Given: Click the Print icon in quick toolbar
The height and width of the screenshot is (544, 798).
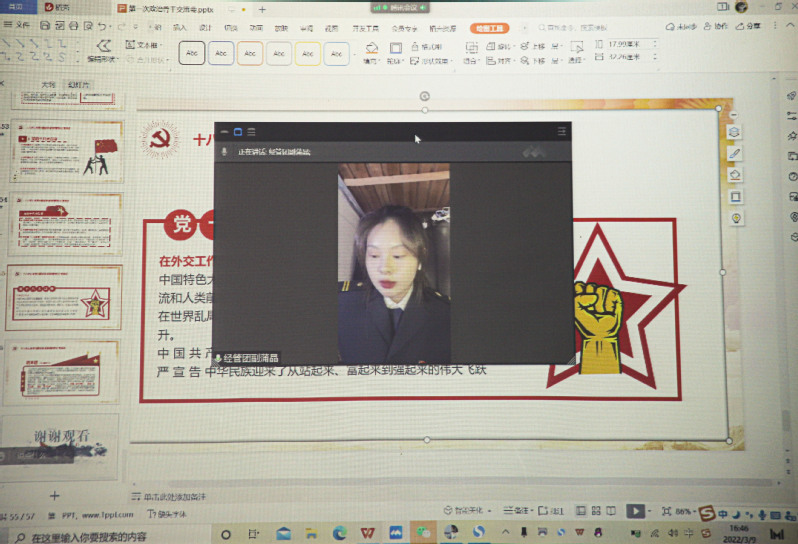Looking at the screenshot, I should 74,25.
